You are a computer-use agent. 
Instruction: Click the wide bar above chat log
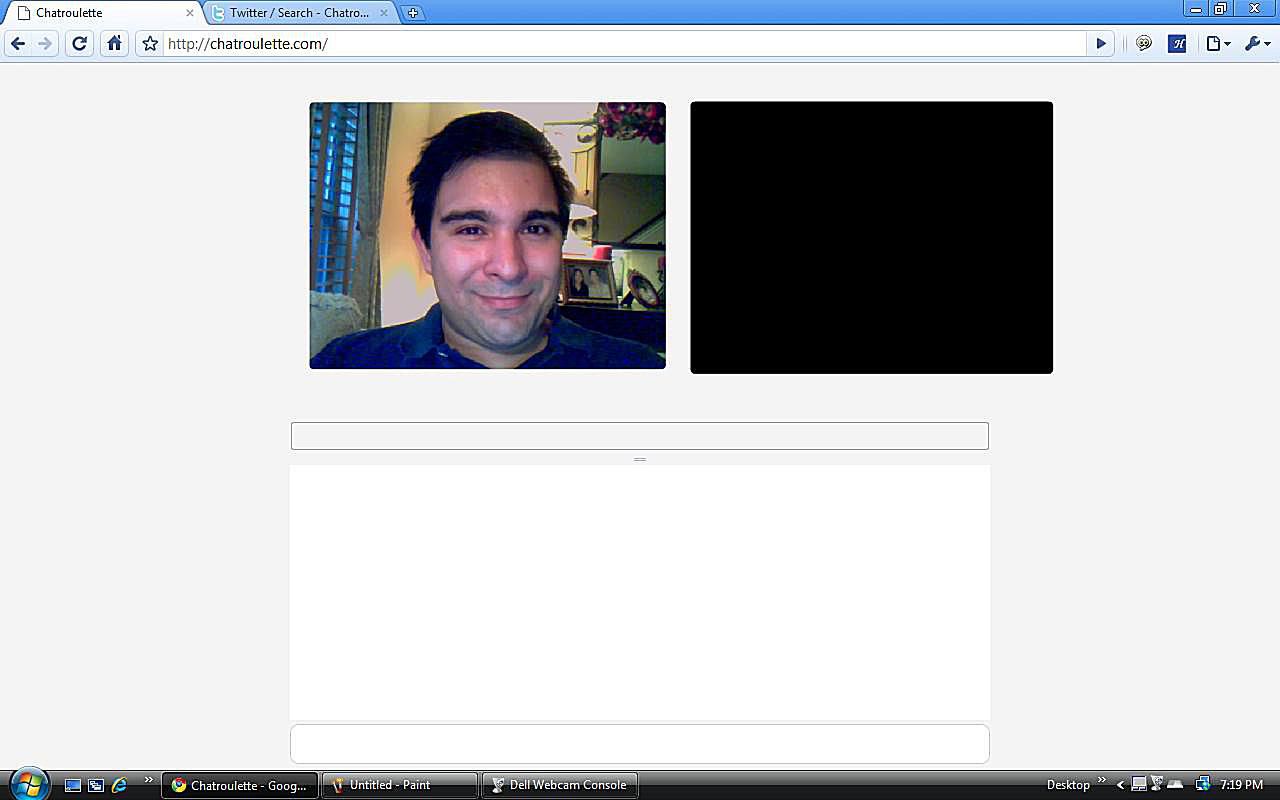coord(640,436)
